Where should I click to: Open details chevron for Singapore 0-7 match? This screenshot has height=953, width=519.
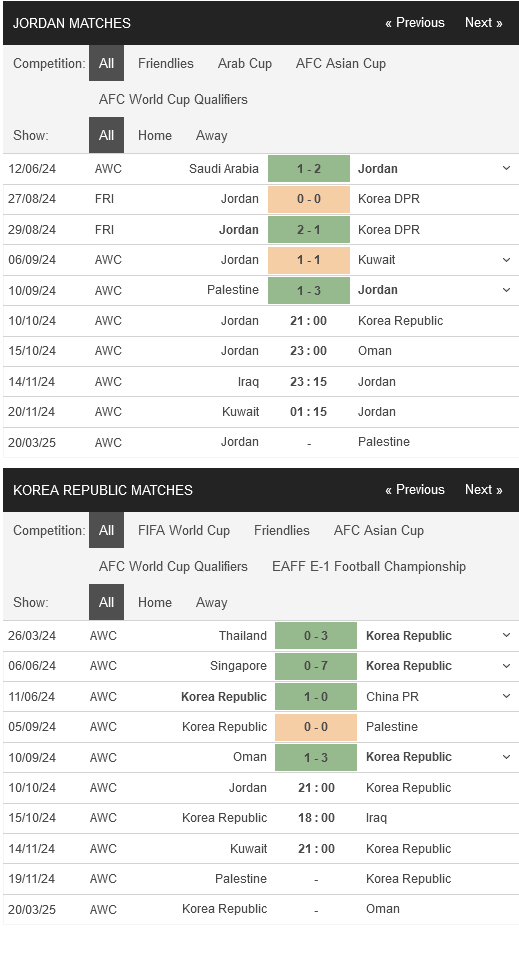point(506,666)
